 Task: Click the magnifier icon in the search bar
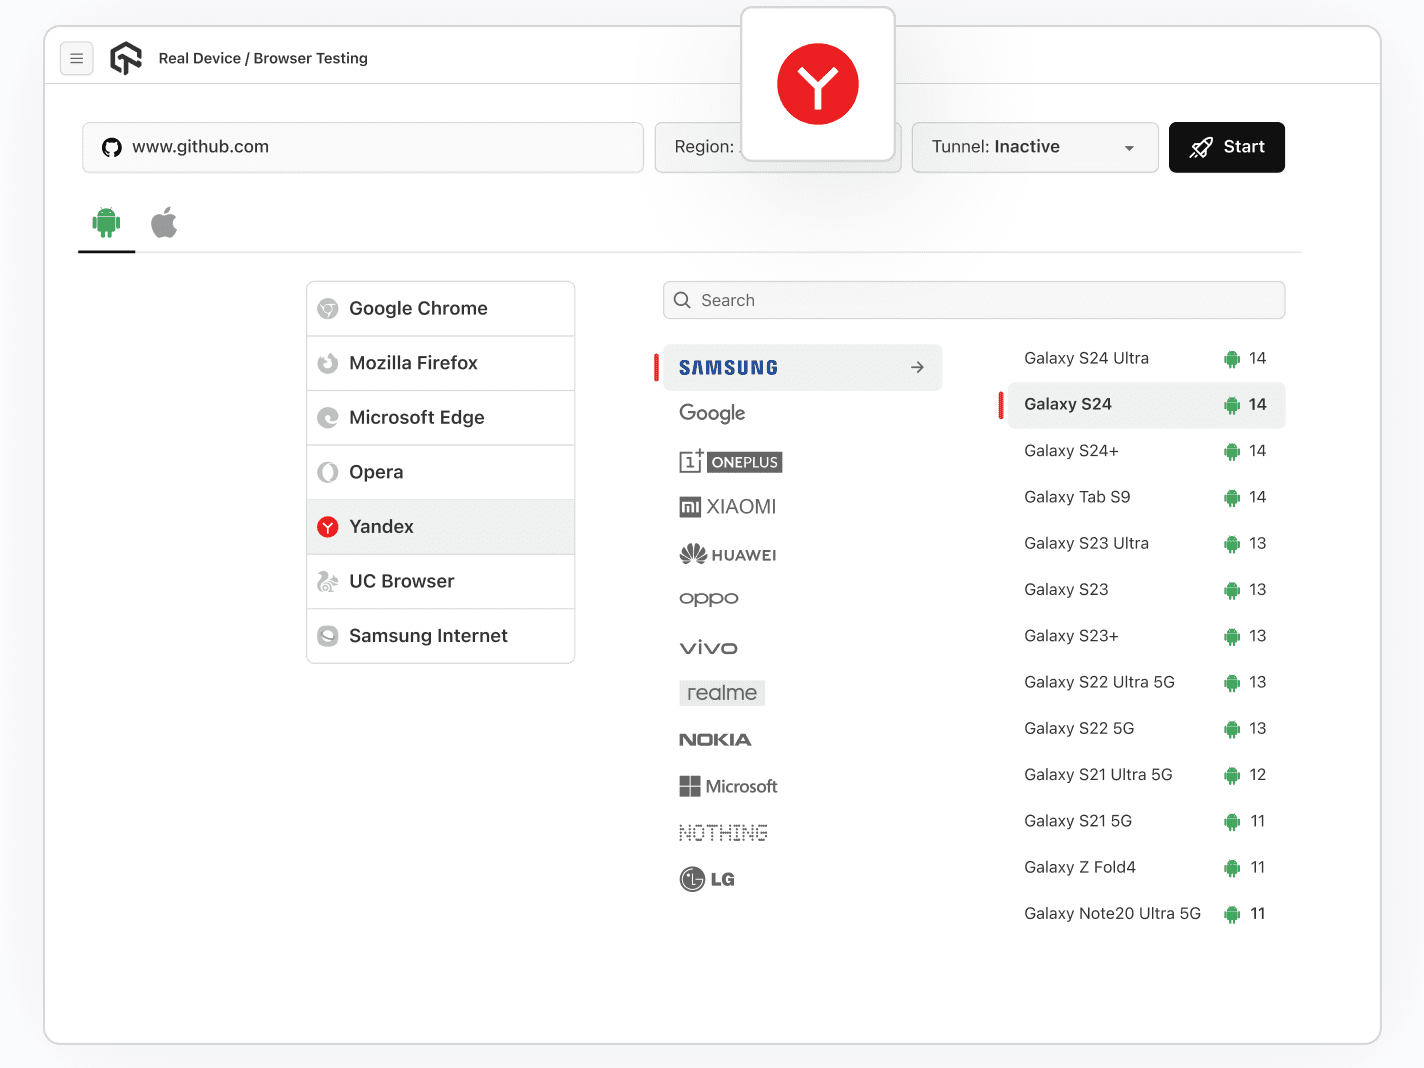click(x=682, y=300)
